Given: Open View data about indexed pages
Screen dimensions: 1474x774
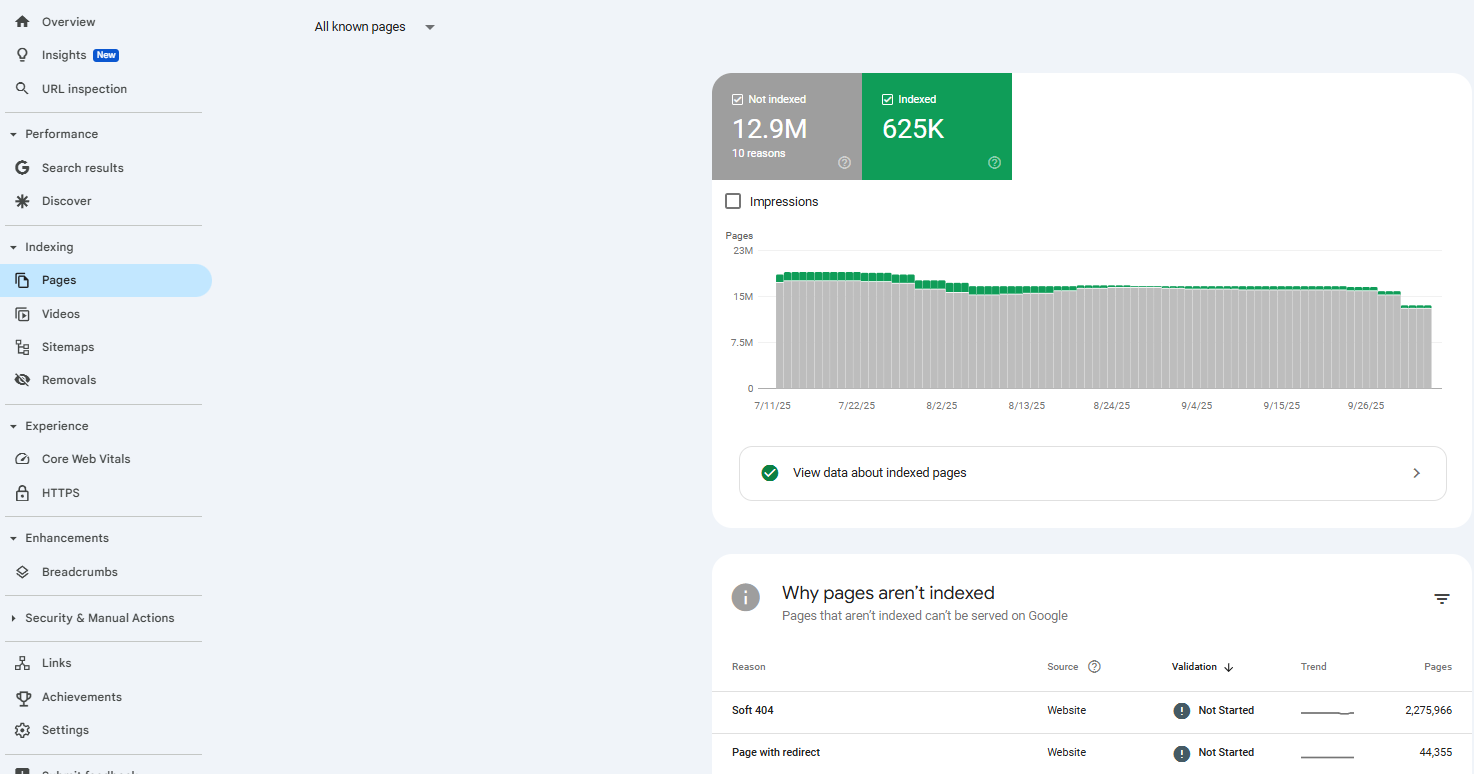Looking at the screenshot, I should point(1092,473).
